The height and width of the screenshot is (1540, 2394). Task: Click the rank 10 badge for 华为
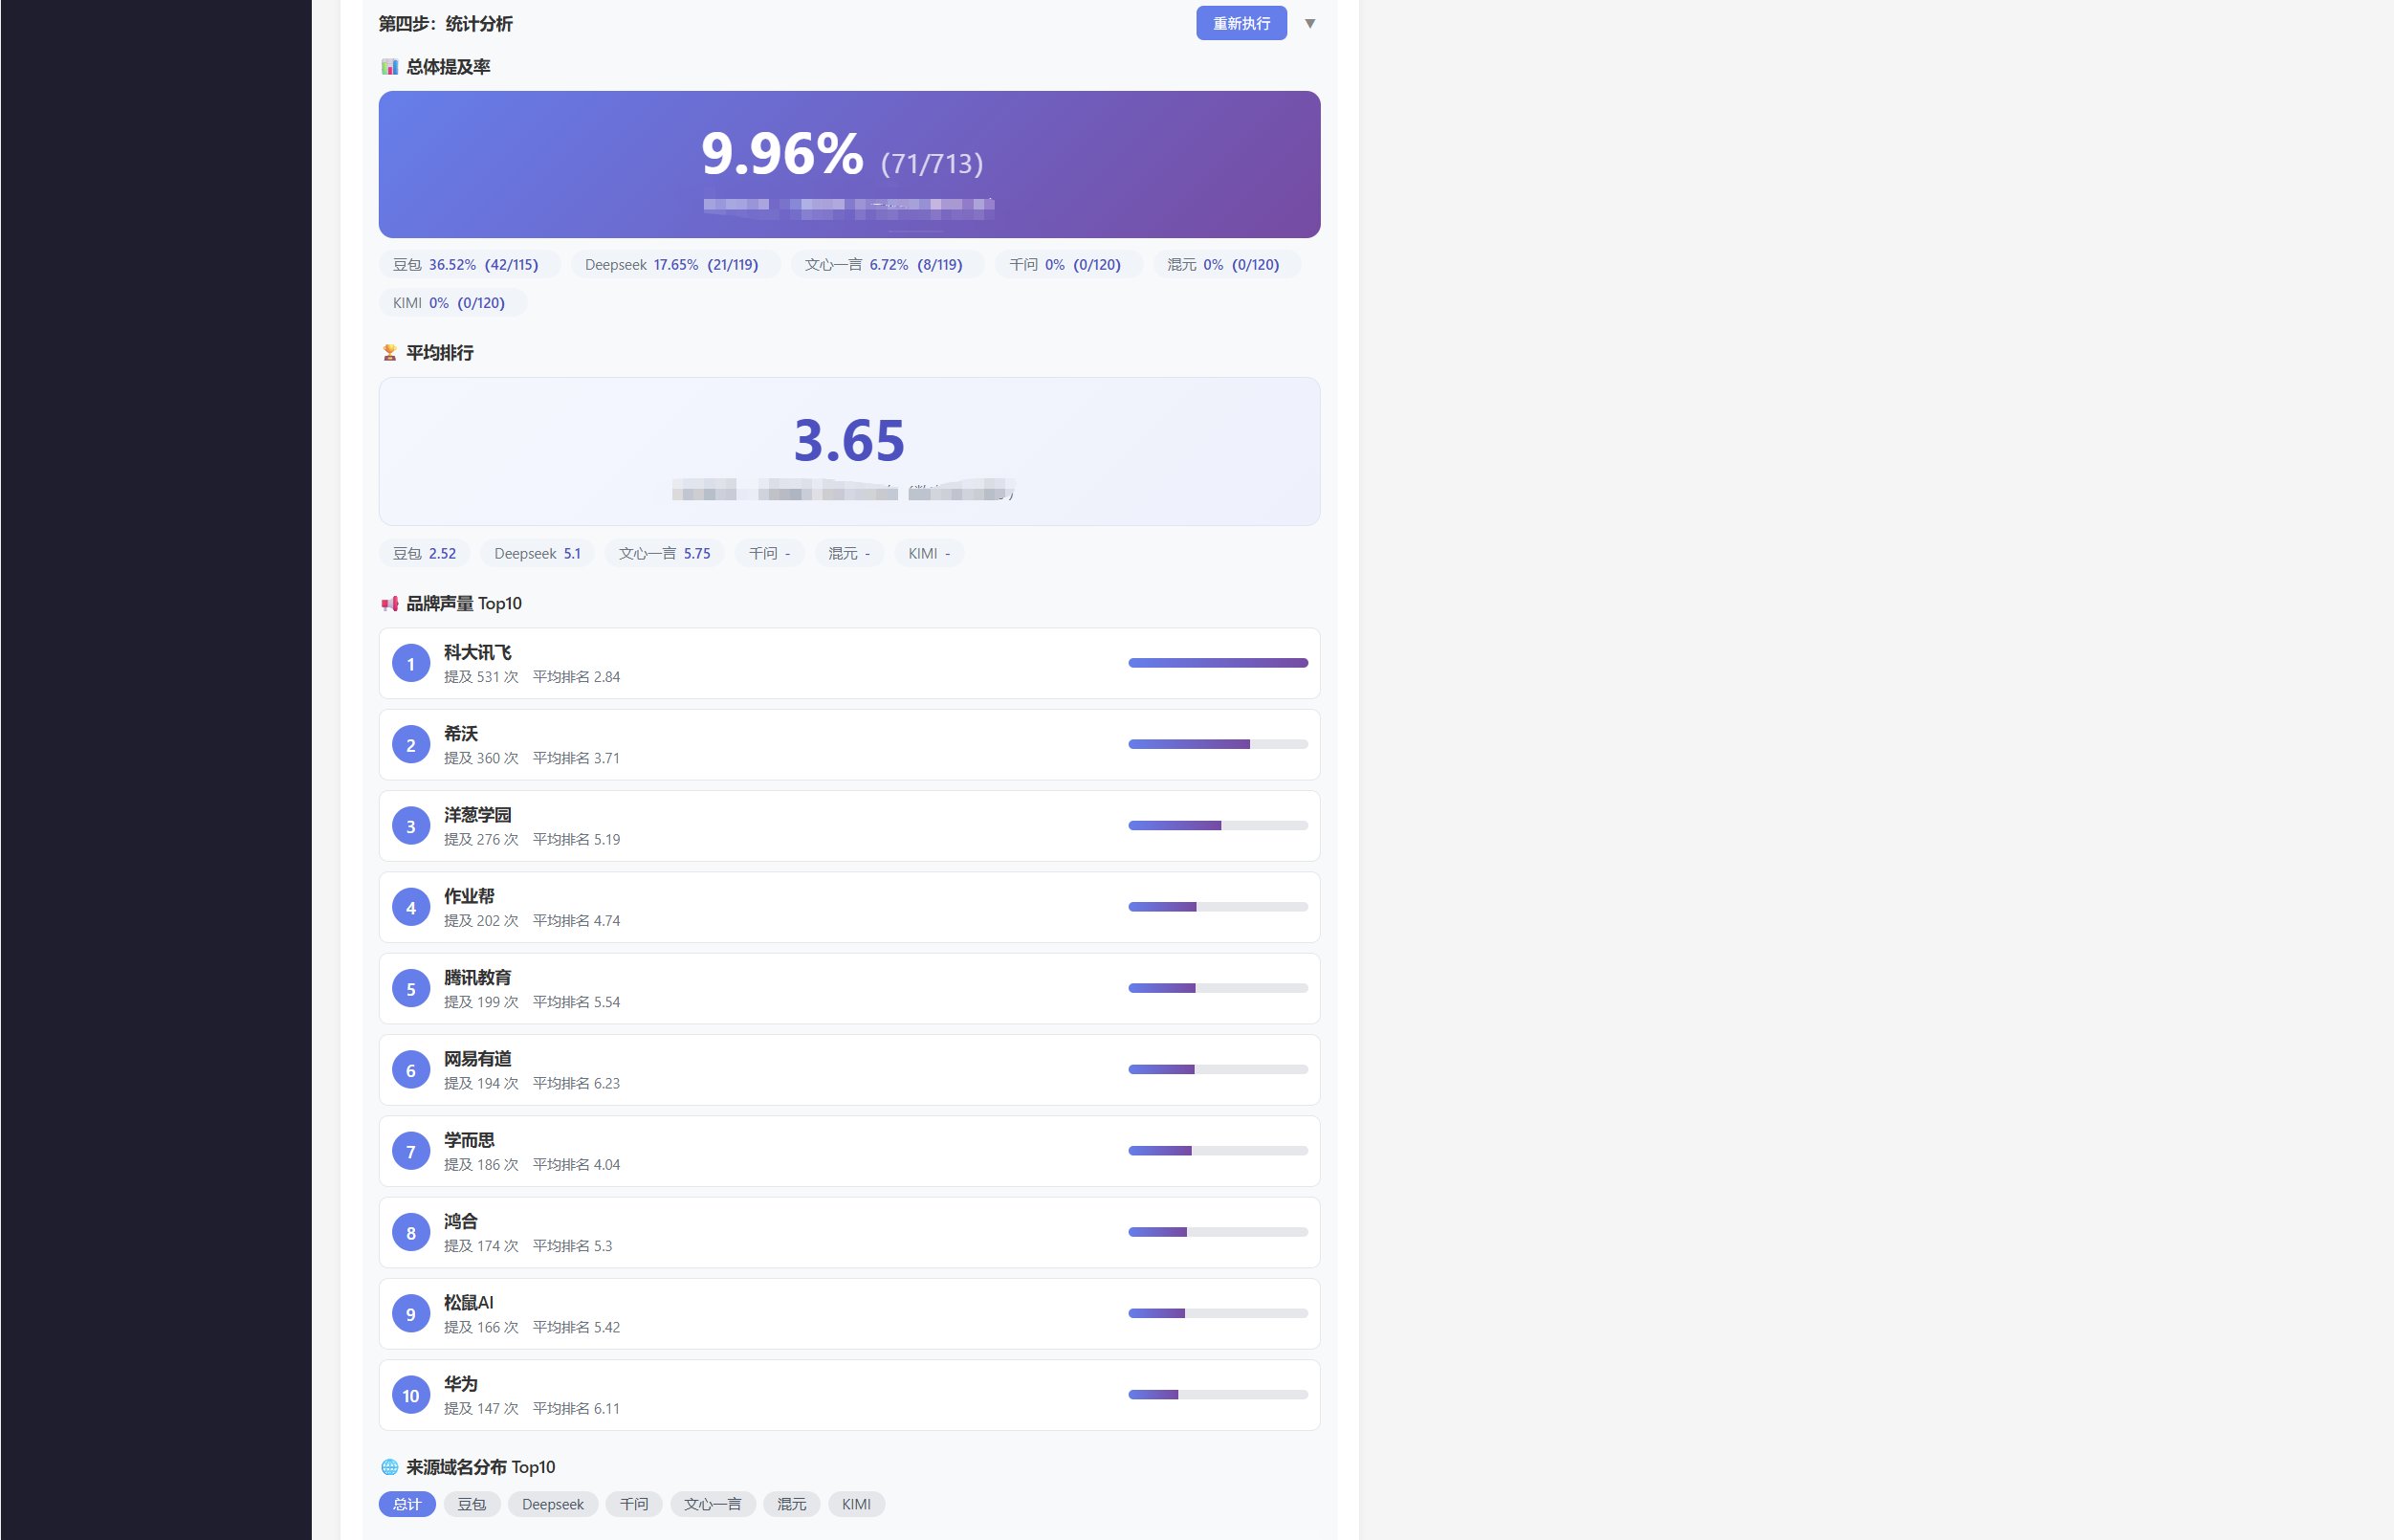click(x=411, y=1396)
